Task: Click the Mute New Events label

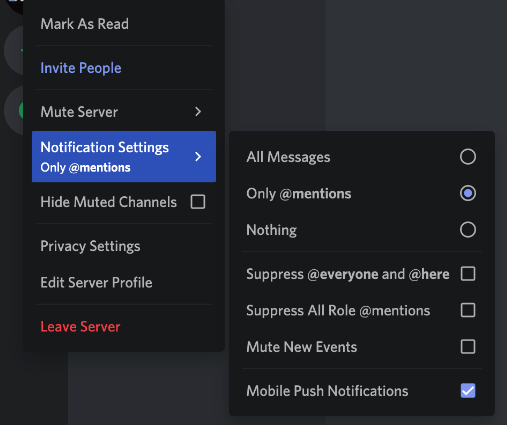Action: tap(302, 347)
